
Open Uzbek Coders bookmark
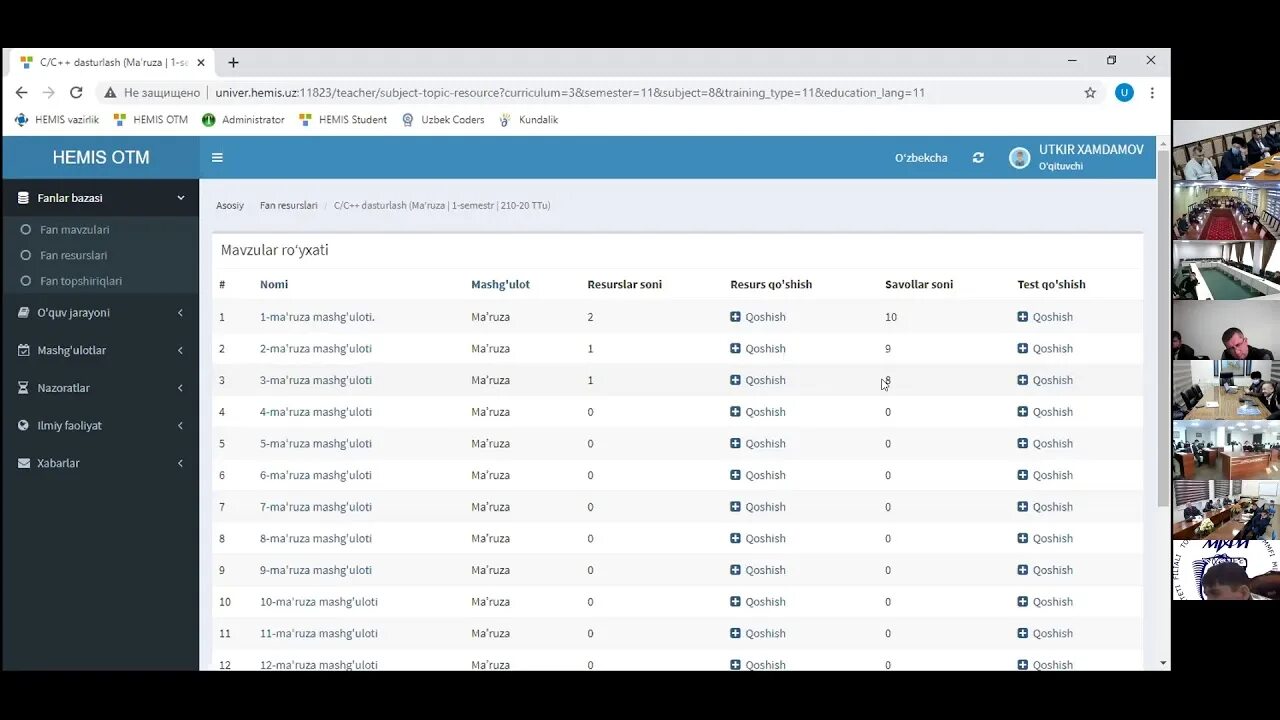(x=443, y=119)
